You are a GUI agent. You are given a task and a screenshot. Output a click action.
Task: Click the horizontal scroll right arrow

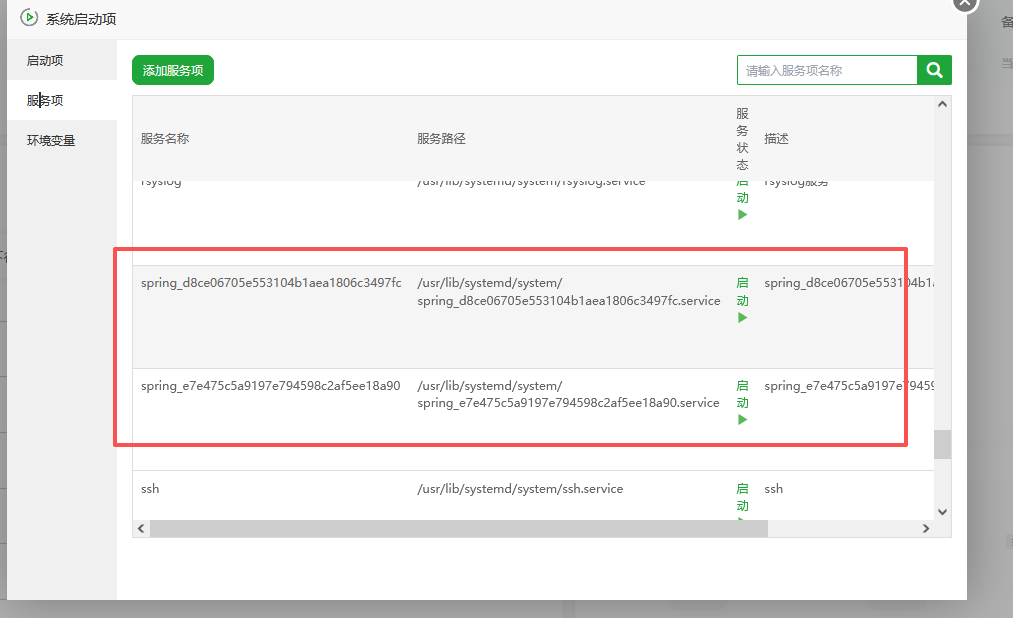926,528
